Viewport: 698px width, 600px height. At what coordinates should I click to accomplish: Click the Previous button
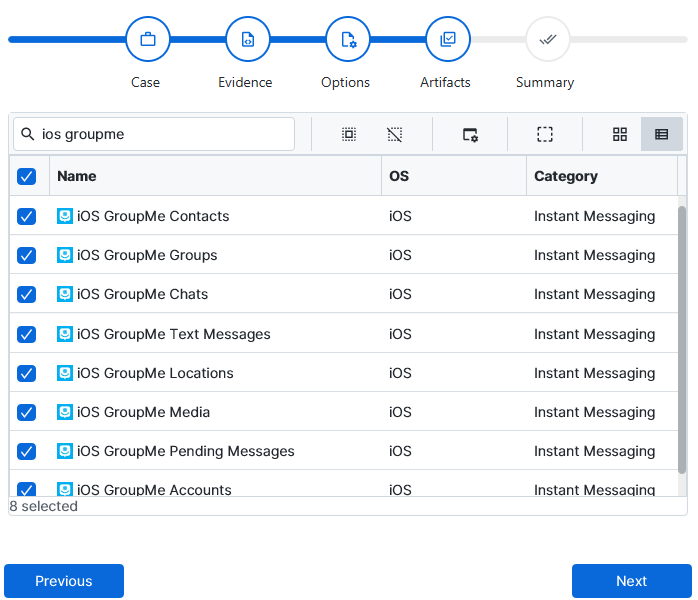point(64,581)
